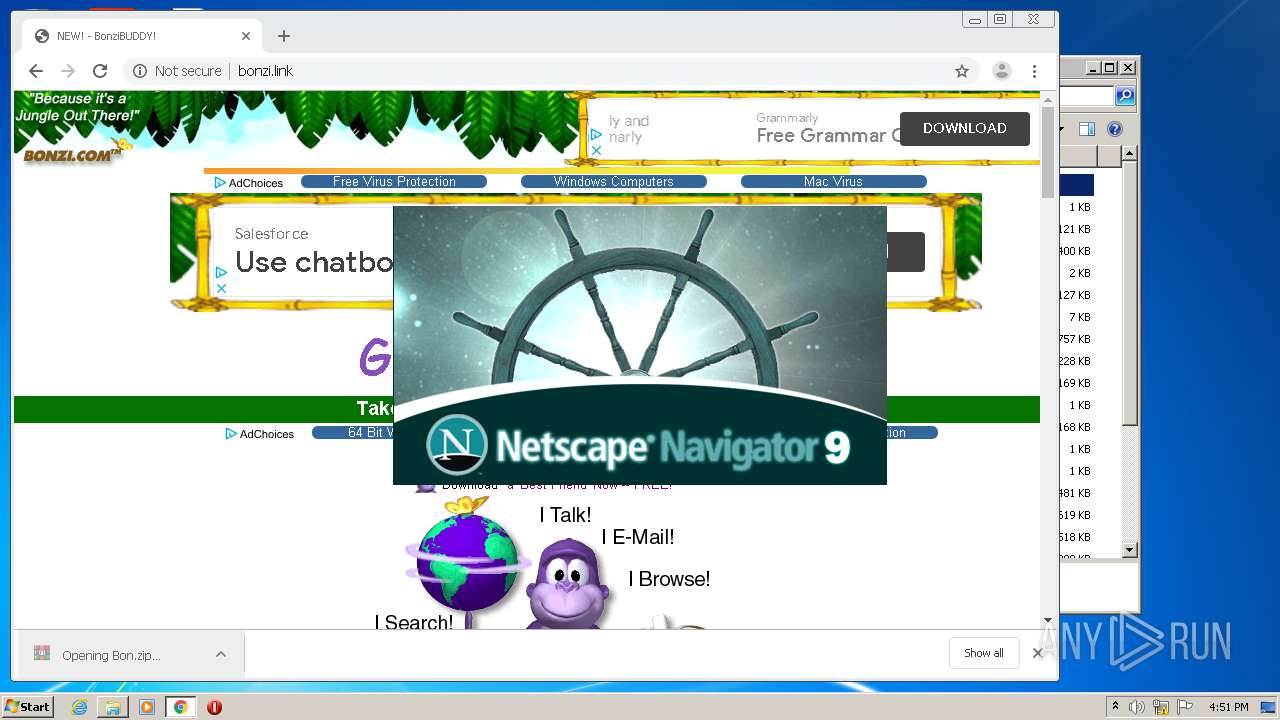Click the 'I Talk!' text
Viewport: 1280px width, 720px height.
(565, 515)
